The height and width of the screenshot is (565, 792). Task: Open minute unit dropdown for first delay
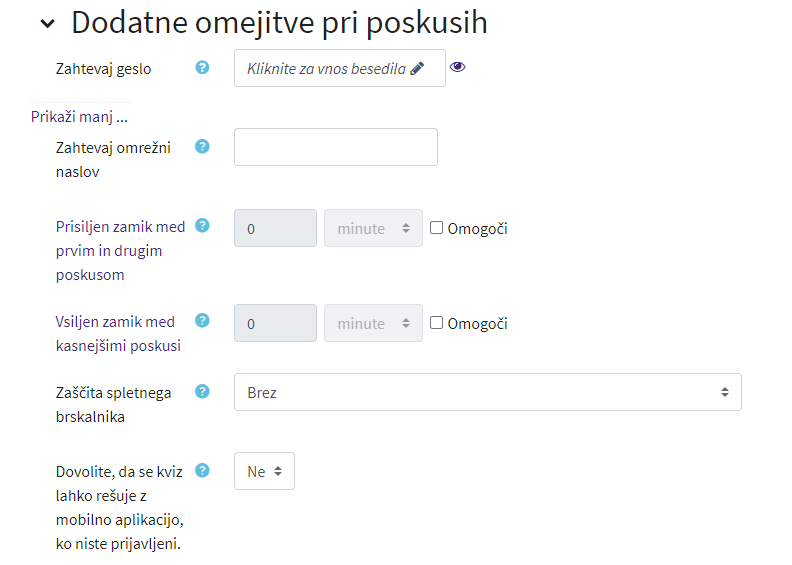(x=373, y=228)
